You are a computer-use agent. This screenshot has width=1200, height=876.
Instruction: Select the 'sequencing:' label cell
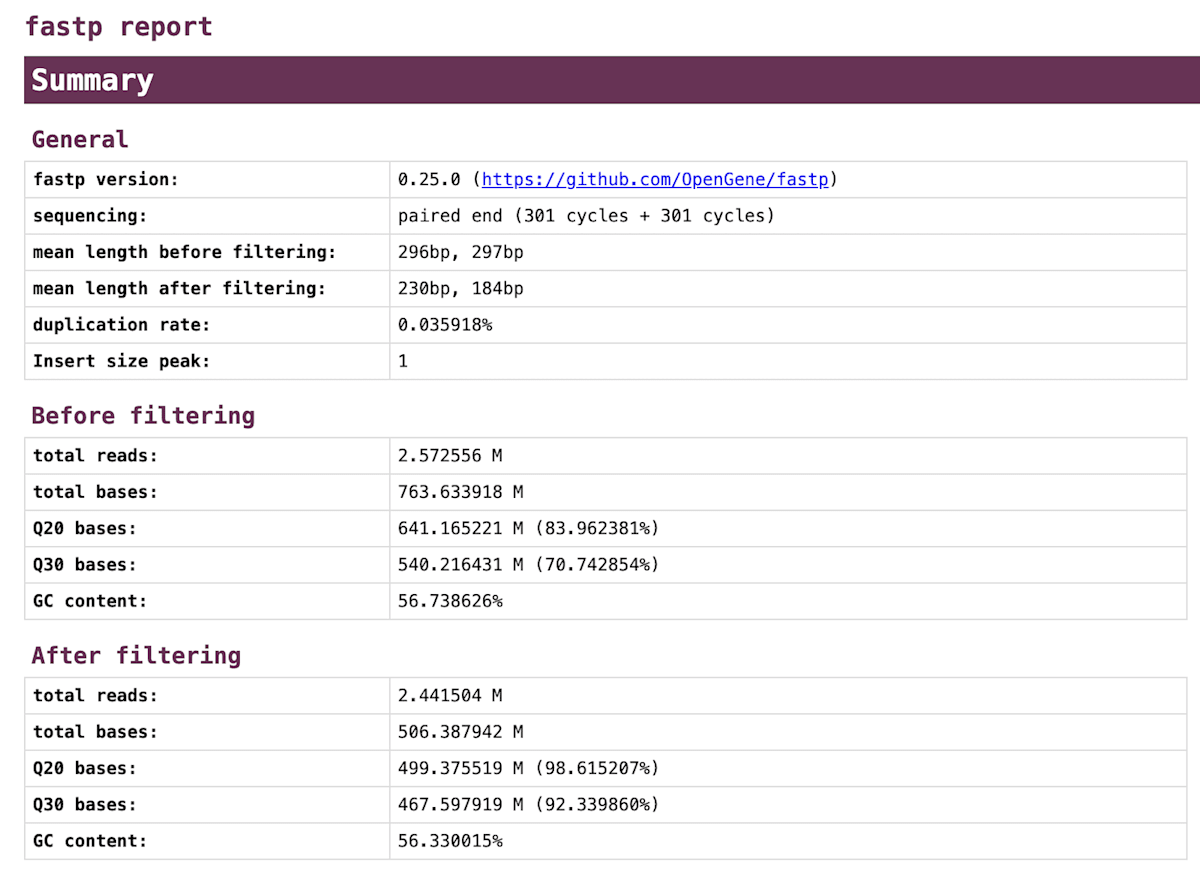pyautogui.click(x=207, y=216)
